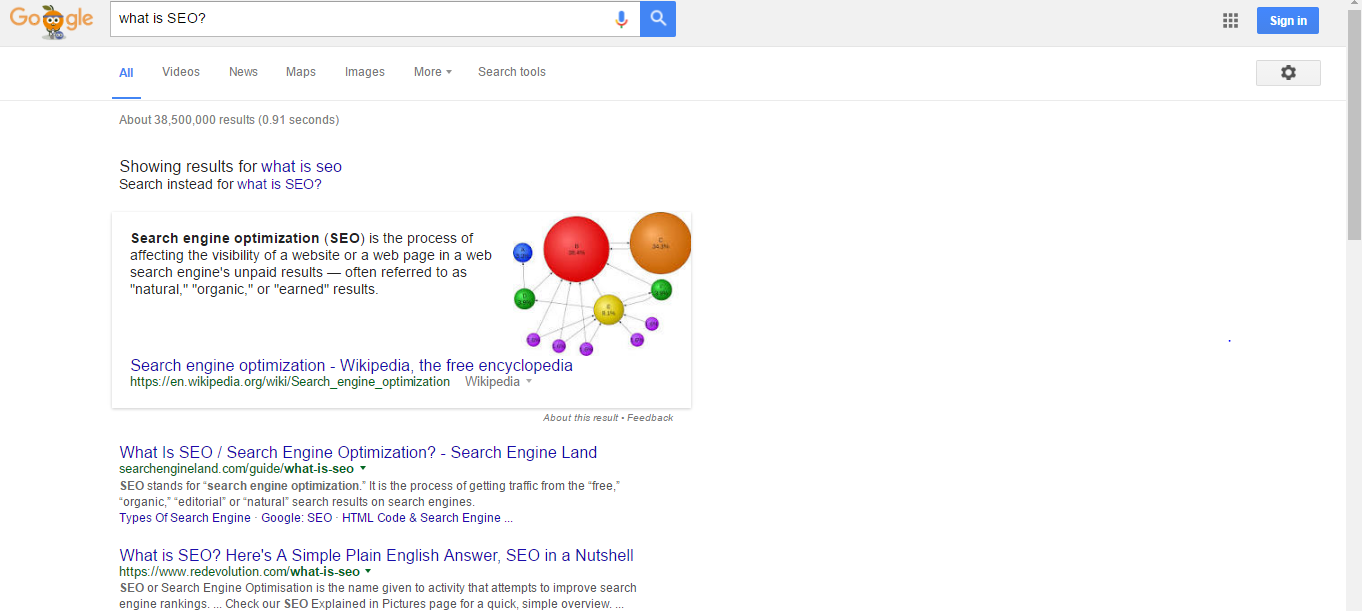
Task: Click the Google doodle logo
Action: coord(52,19)
